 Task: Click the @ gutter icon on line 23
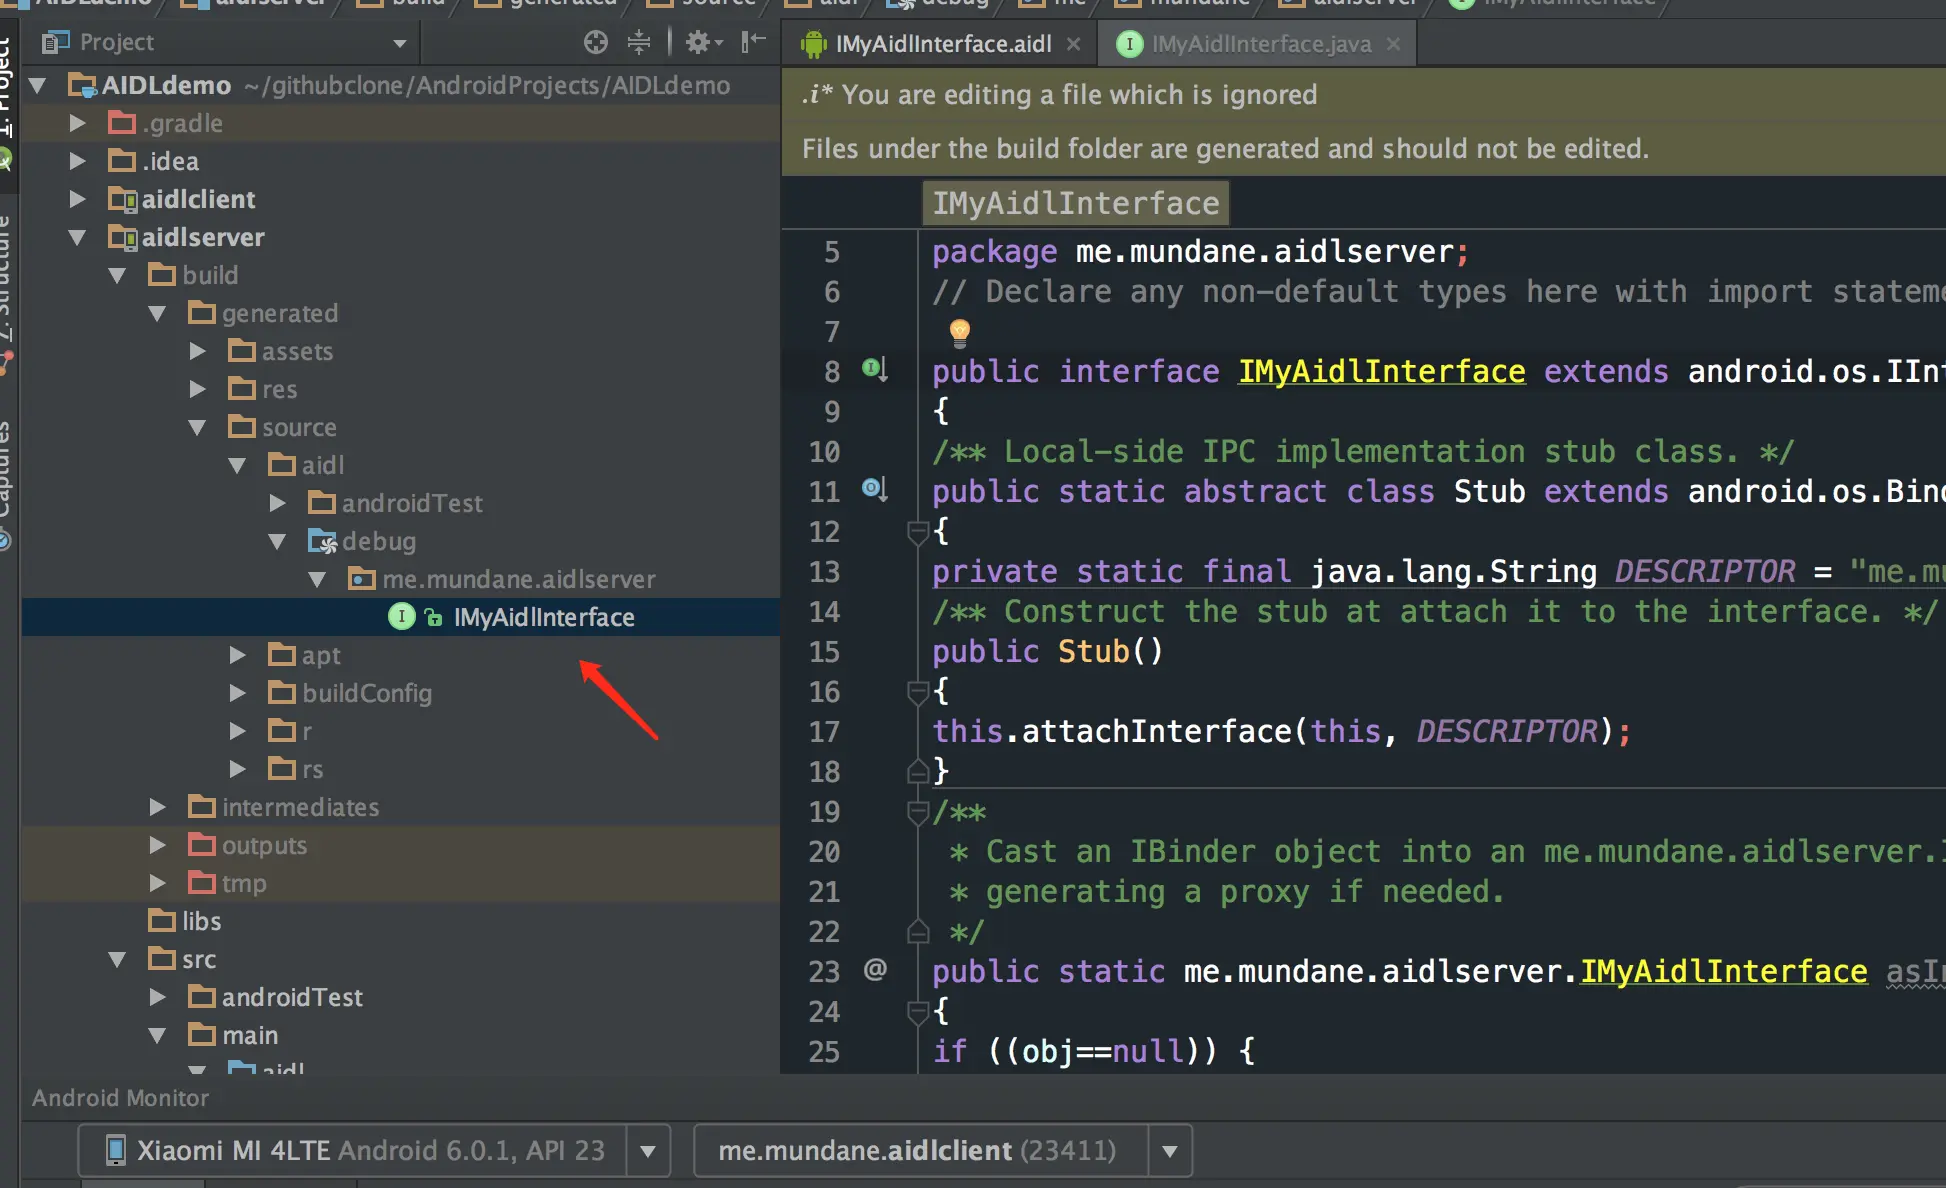875,970
